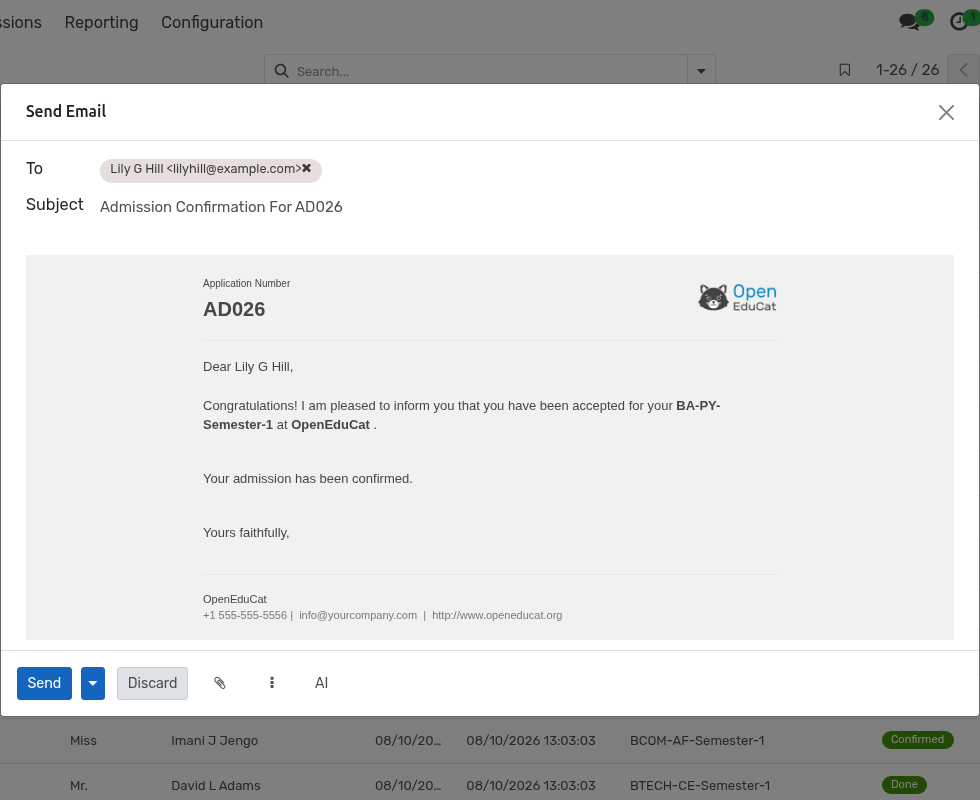Viewport: 980px width, 800px height.
Task: Click the info@yourcompany.com email link
Action: click(358, 615)
